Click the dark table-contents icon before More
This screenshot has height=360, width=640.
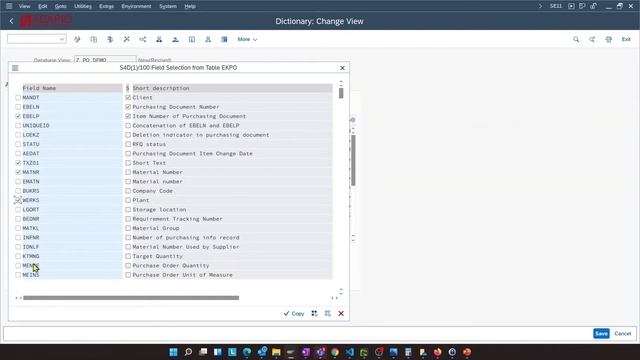click(224, 39)
